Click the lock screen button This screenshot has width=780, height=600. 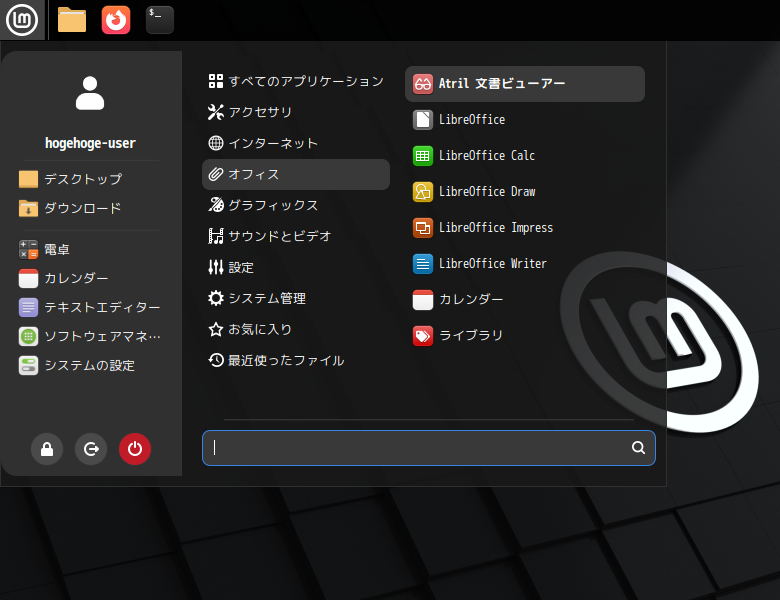pyautogui.click(x=47, y=449)
